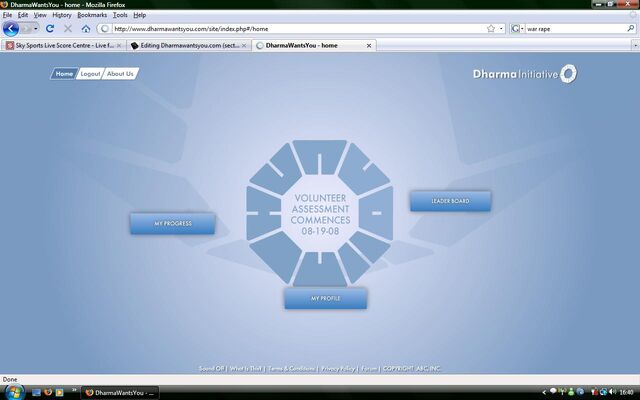The height and width of the screenshot is (400, 640).
Task: Open the Bookmarks menu
Action: 92,15
